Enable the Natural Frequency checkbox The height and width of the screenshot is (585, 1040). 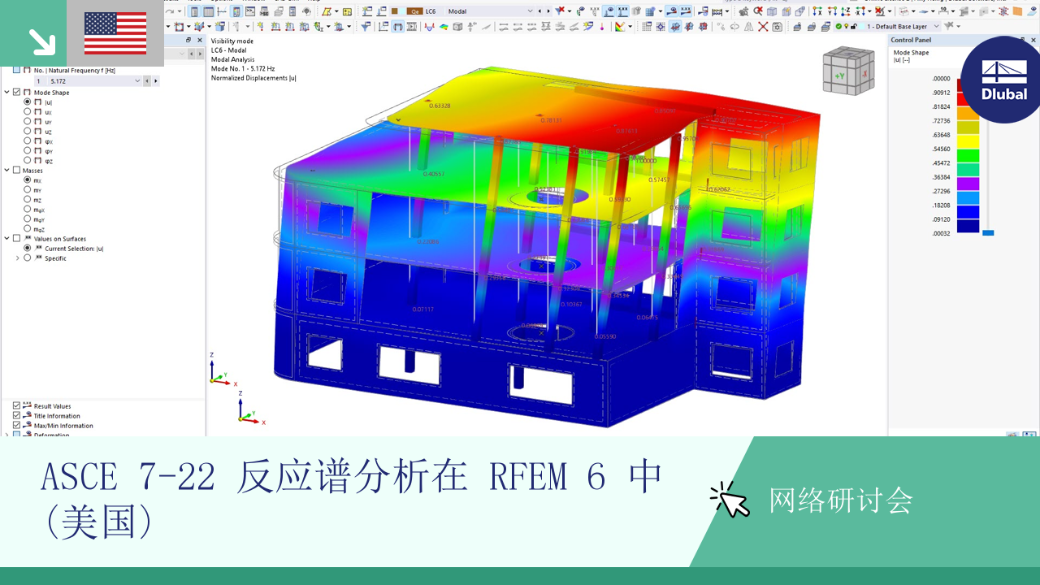17,70
